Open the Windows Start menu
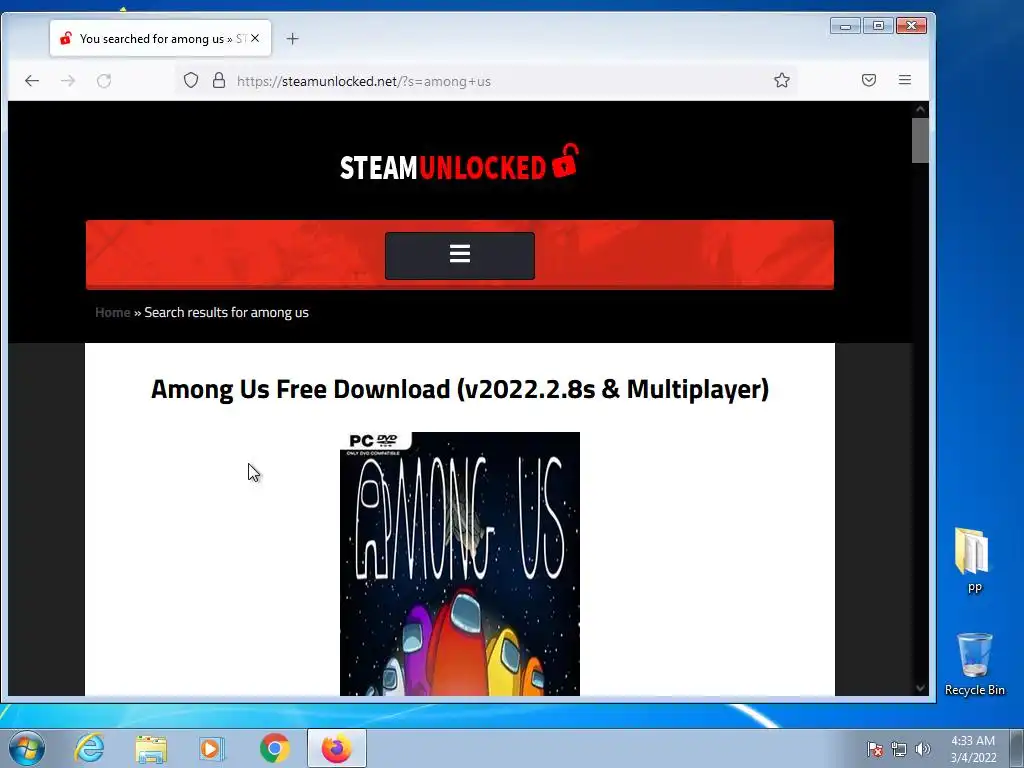This screenshot has height=768, width=1024. [x=27, y=748]
